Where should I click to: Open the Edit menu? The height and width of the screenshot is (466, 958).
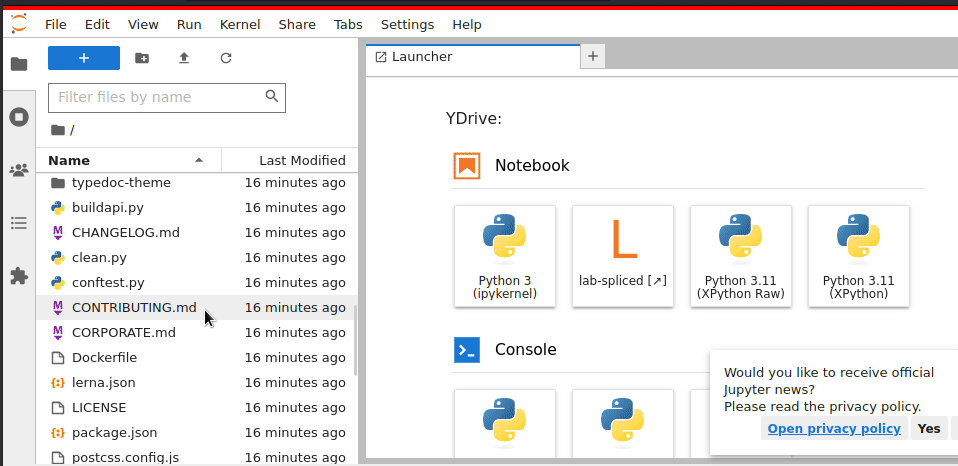pos(97,24)
